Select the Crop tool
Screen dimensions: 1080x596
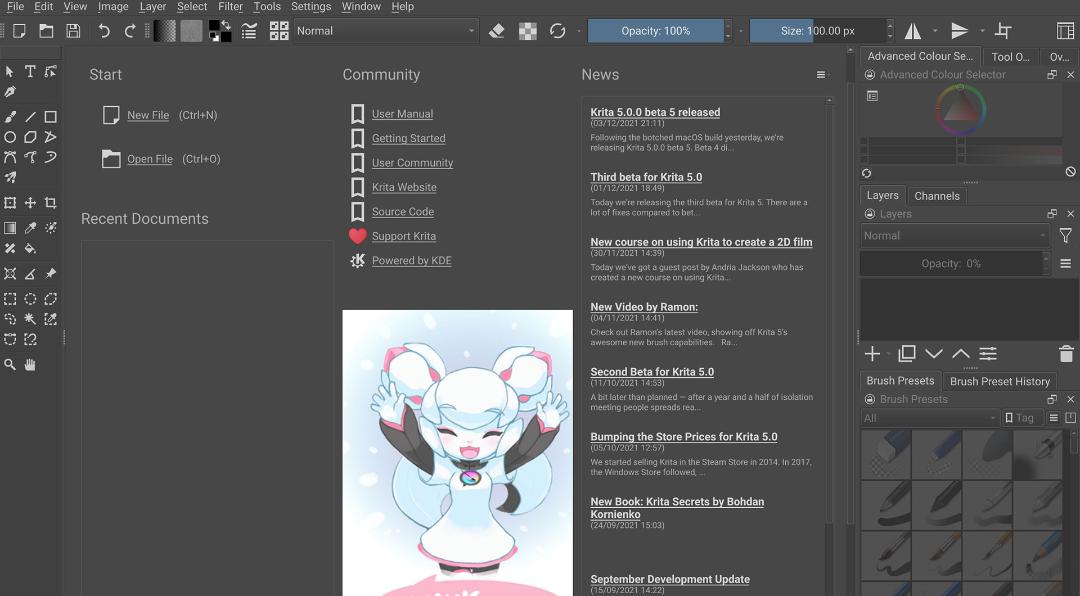click(50, 203)
